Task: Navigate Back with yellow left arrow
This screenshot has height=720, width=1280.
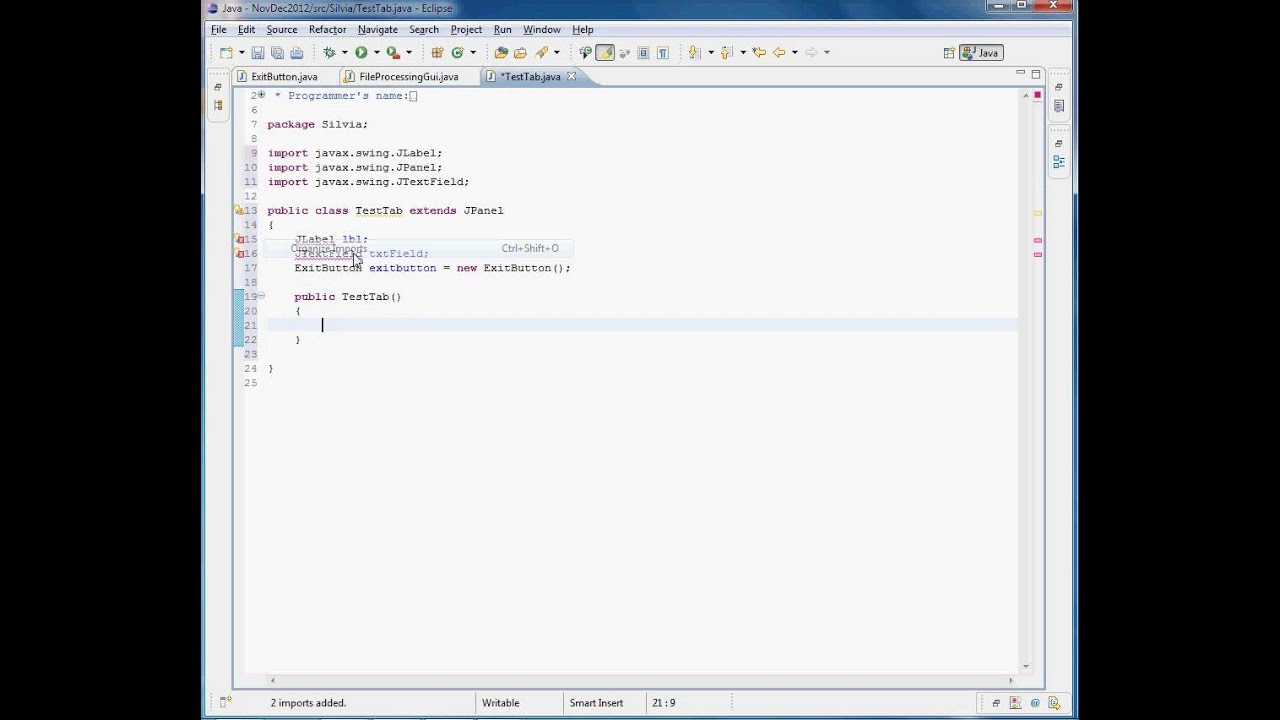Action: tap(779, 52)
